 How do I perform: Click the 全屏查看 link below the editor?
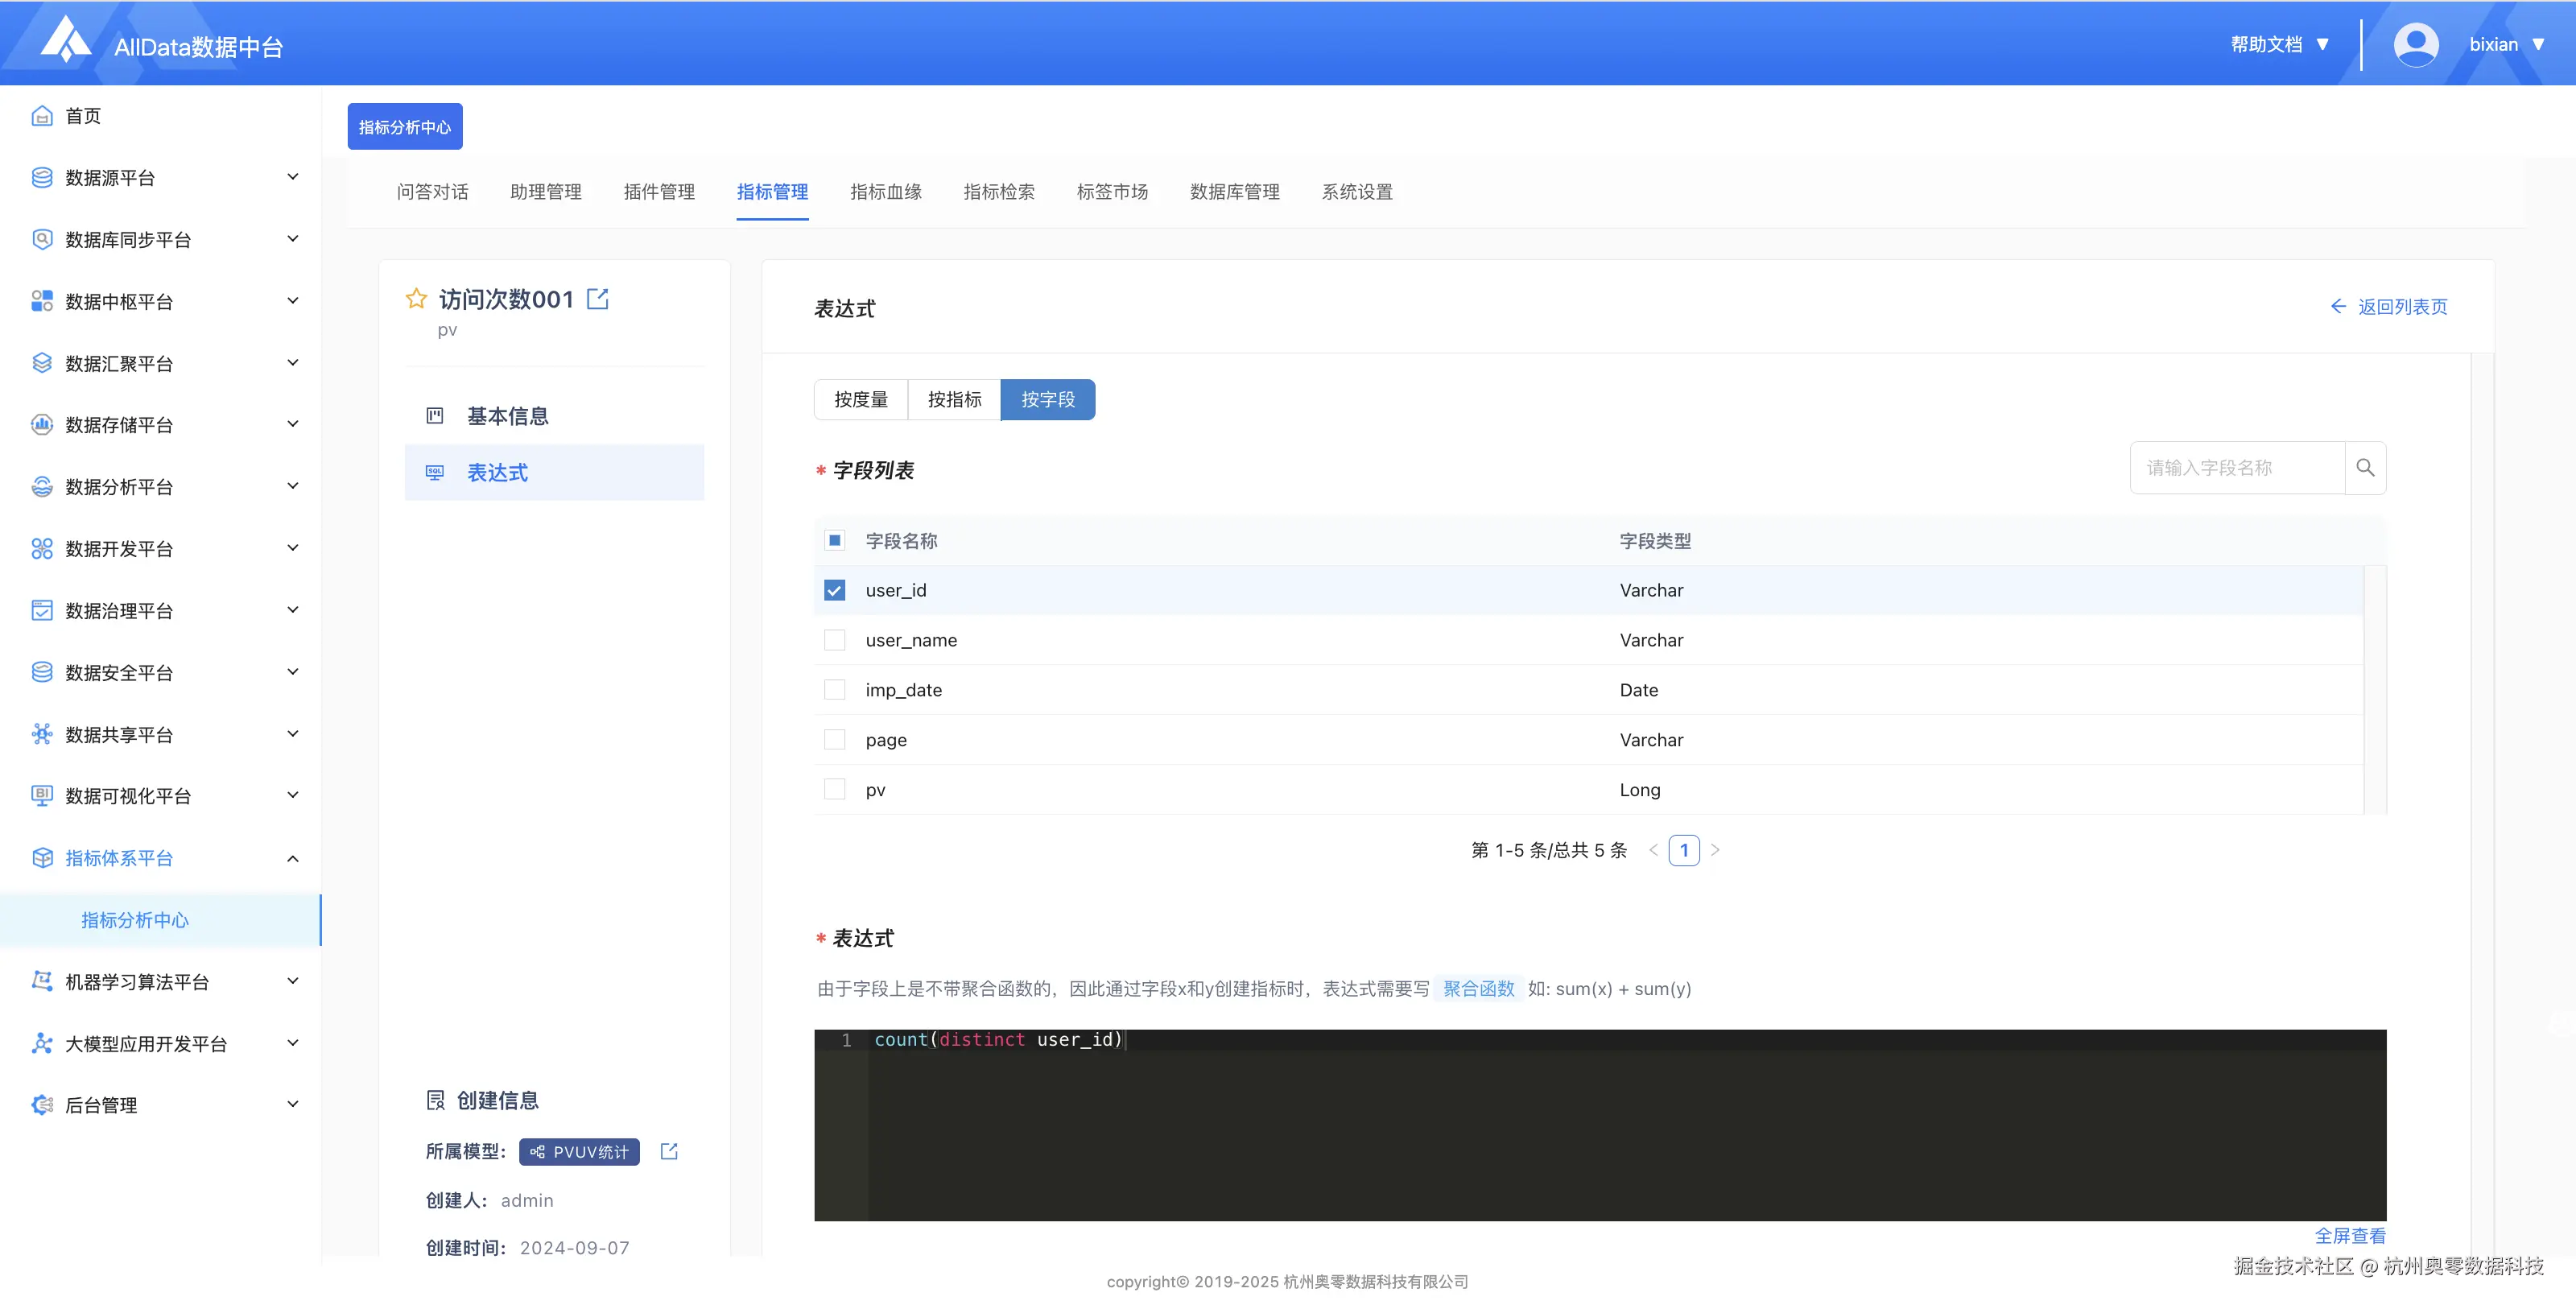tap(2350, 1236)
